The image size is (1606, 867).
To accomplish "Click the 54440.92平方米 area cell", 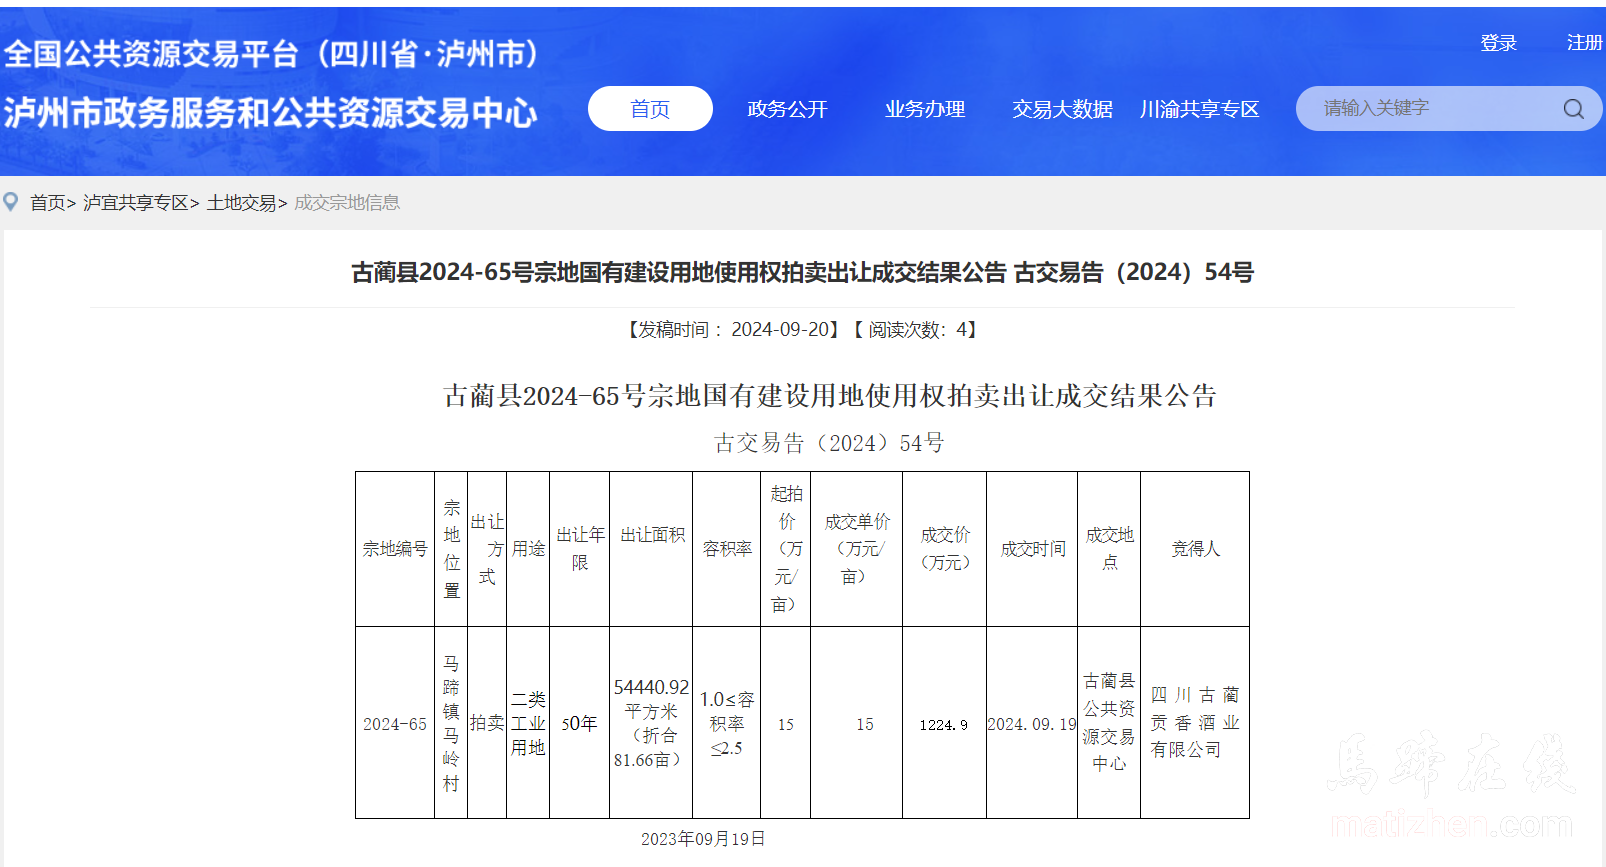I will (x=652, y=724).
